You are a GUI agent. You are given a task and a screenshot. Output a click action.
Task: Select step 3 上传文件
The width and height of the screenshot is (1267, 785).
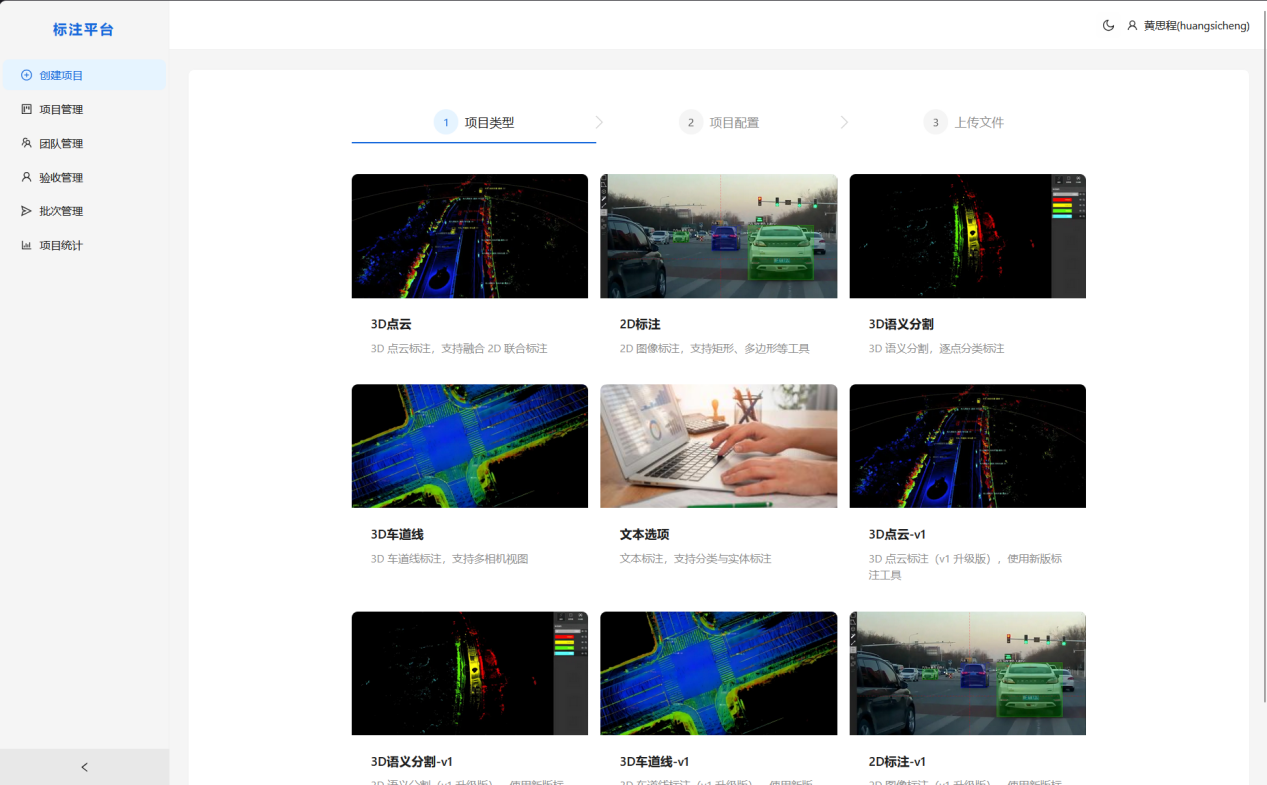coord(964,122)
